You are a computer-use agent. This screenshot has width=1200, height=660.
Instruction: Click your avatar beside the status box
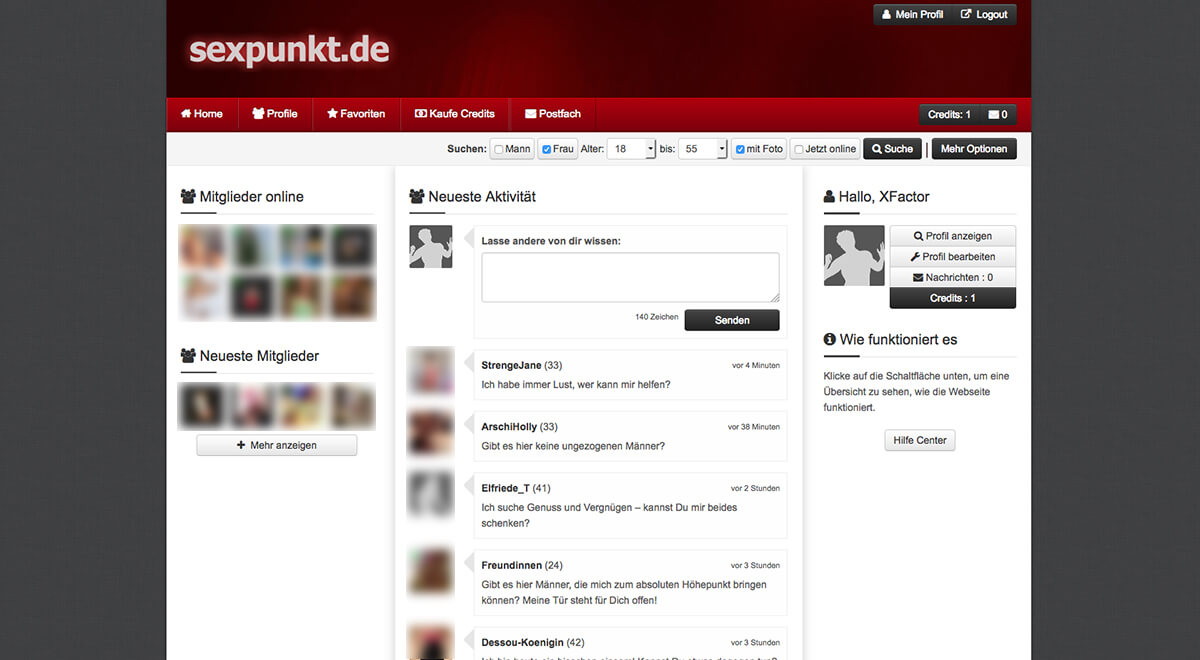[431, 246]
